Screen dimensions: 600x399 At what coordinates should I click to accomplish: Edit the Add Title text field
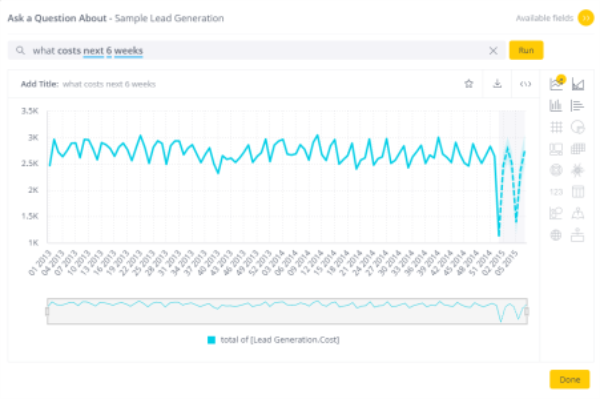tap(109, 84)
